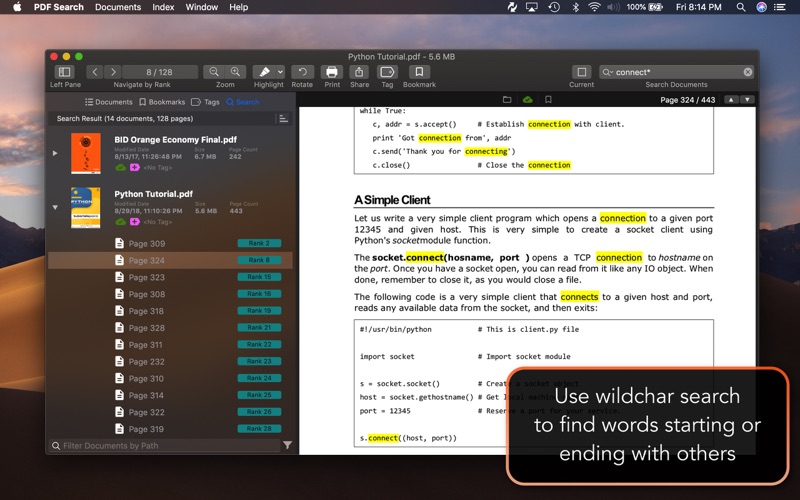Add tag to Python Tutorial.pdf

click(135, 221)
